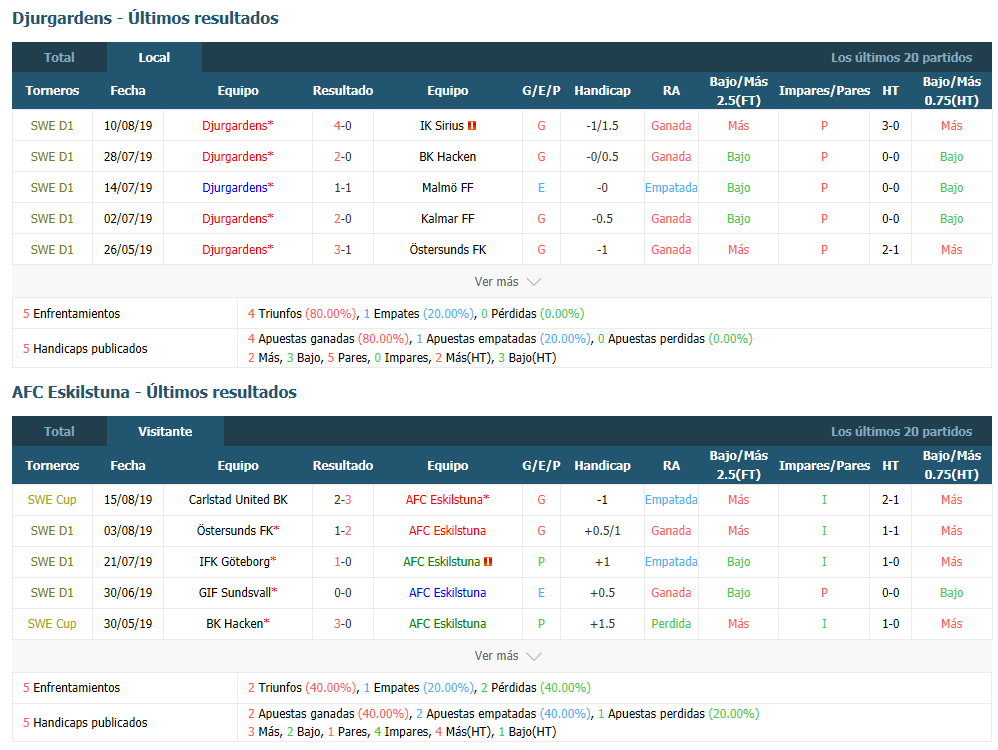Open Östersunds FK link in 26/05/19 row
The height and width of the screenshot is (750, 998).
click(x=447, y=250)
